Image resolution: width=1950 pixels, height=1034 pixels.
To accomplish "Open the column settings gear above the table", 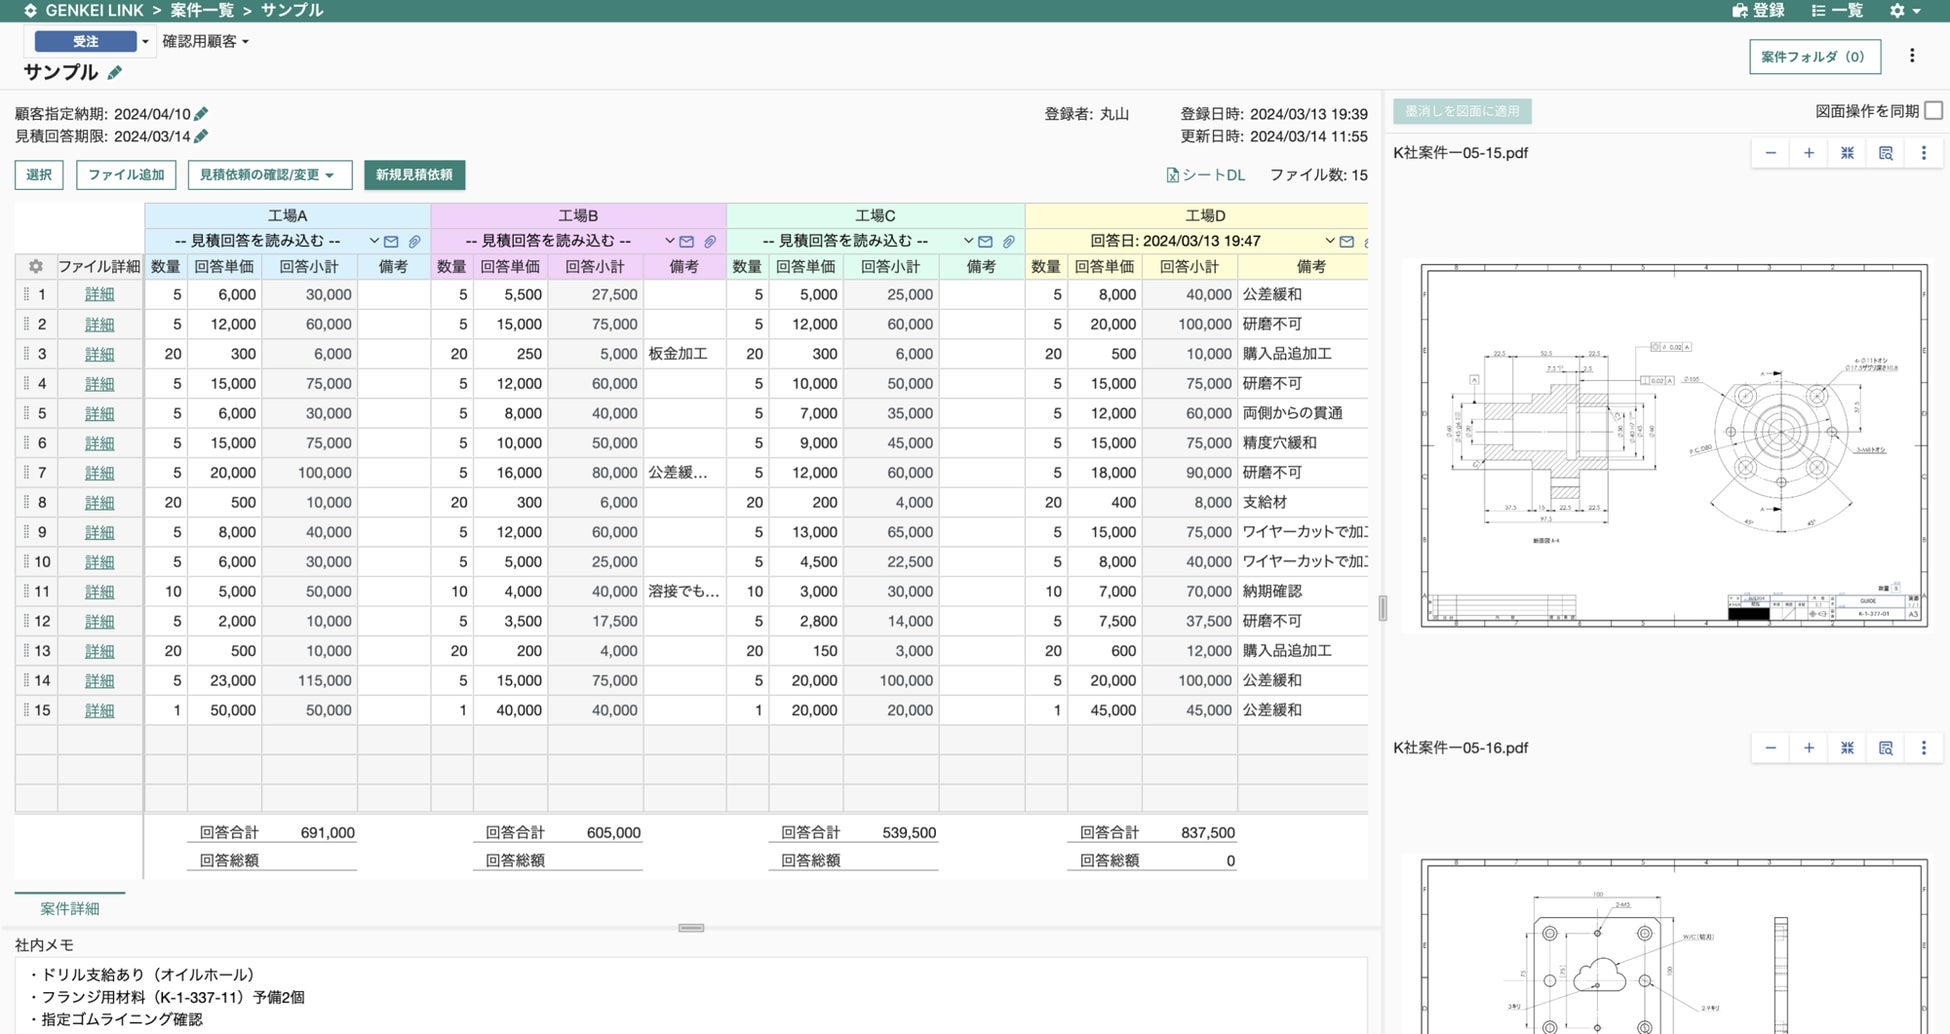I will (36, 266).
